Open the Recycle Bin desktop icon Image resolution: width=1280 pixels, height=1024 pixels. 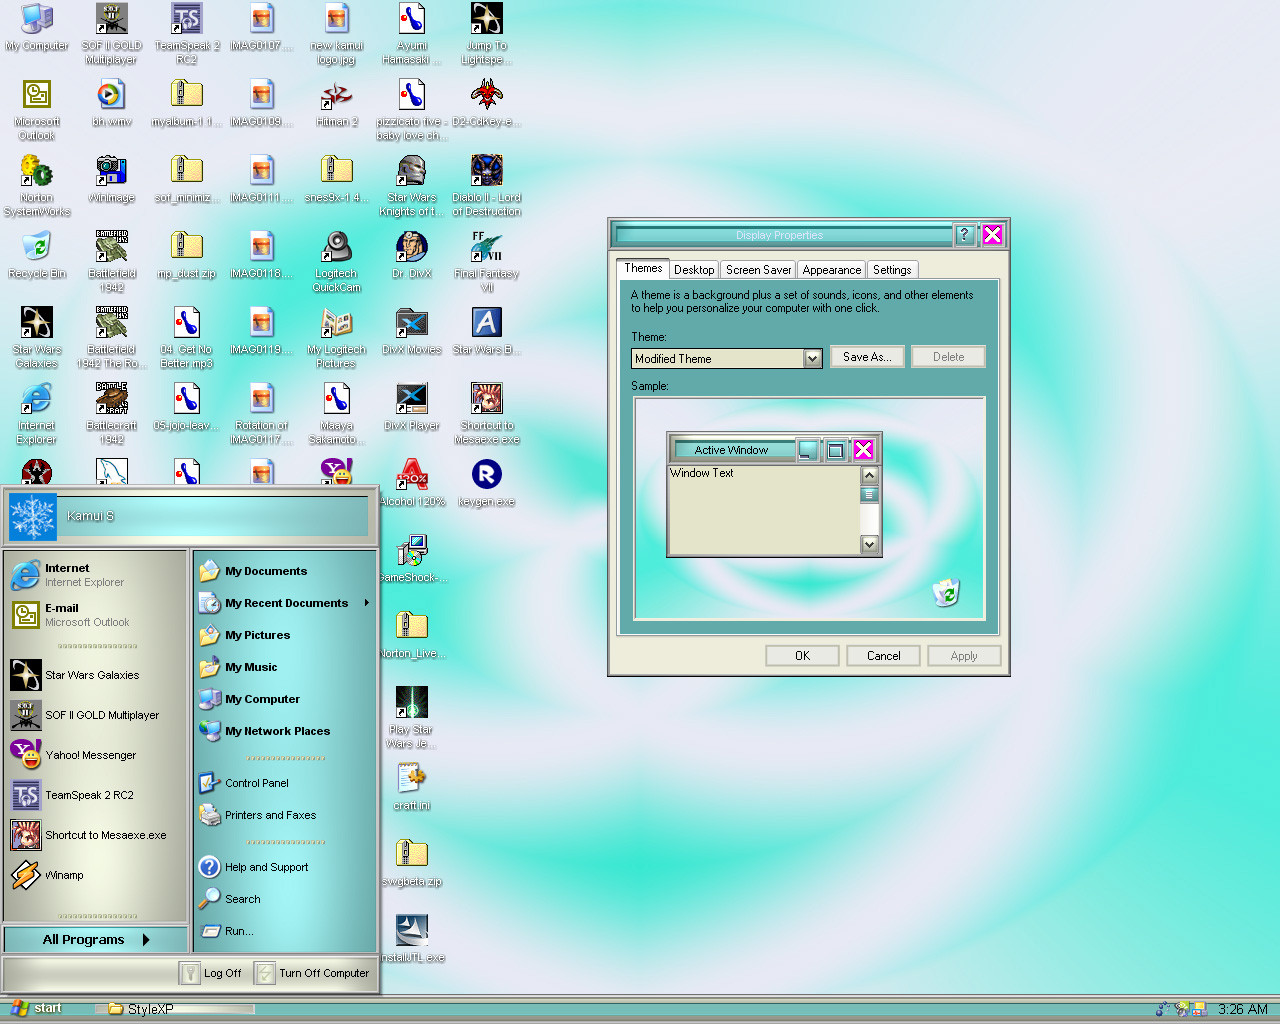[37, 255]
